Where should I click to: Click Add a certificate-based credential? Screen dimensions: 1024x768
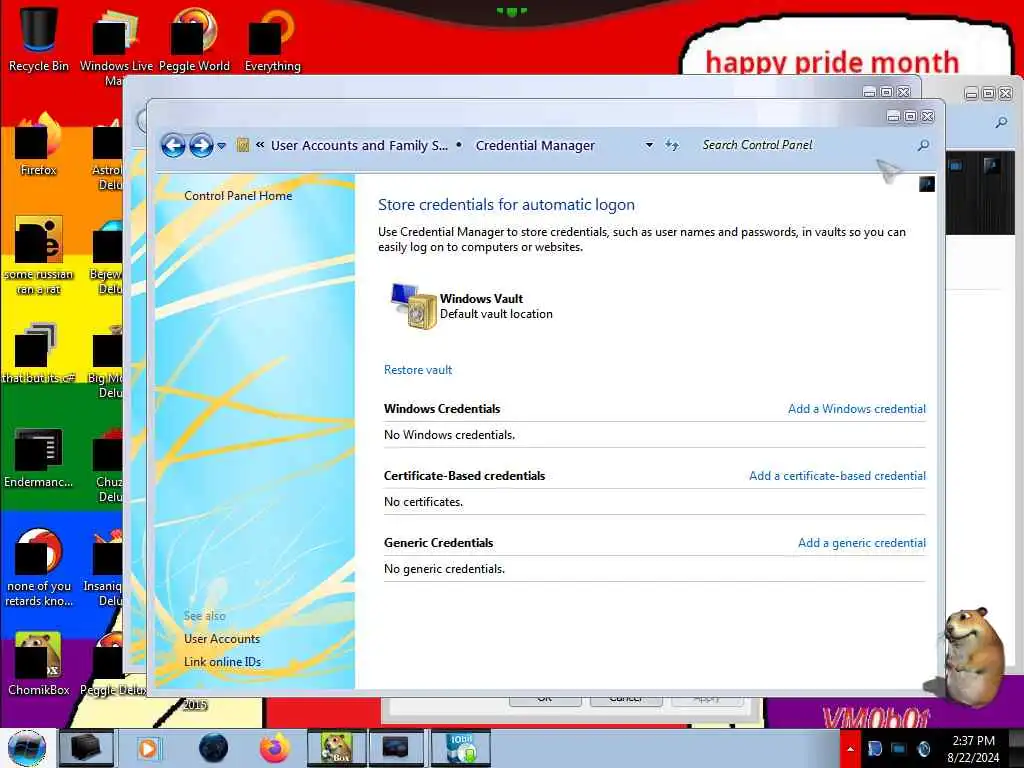[837, 476]
